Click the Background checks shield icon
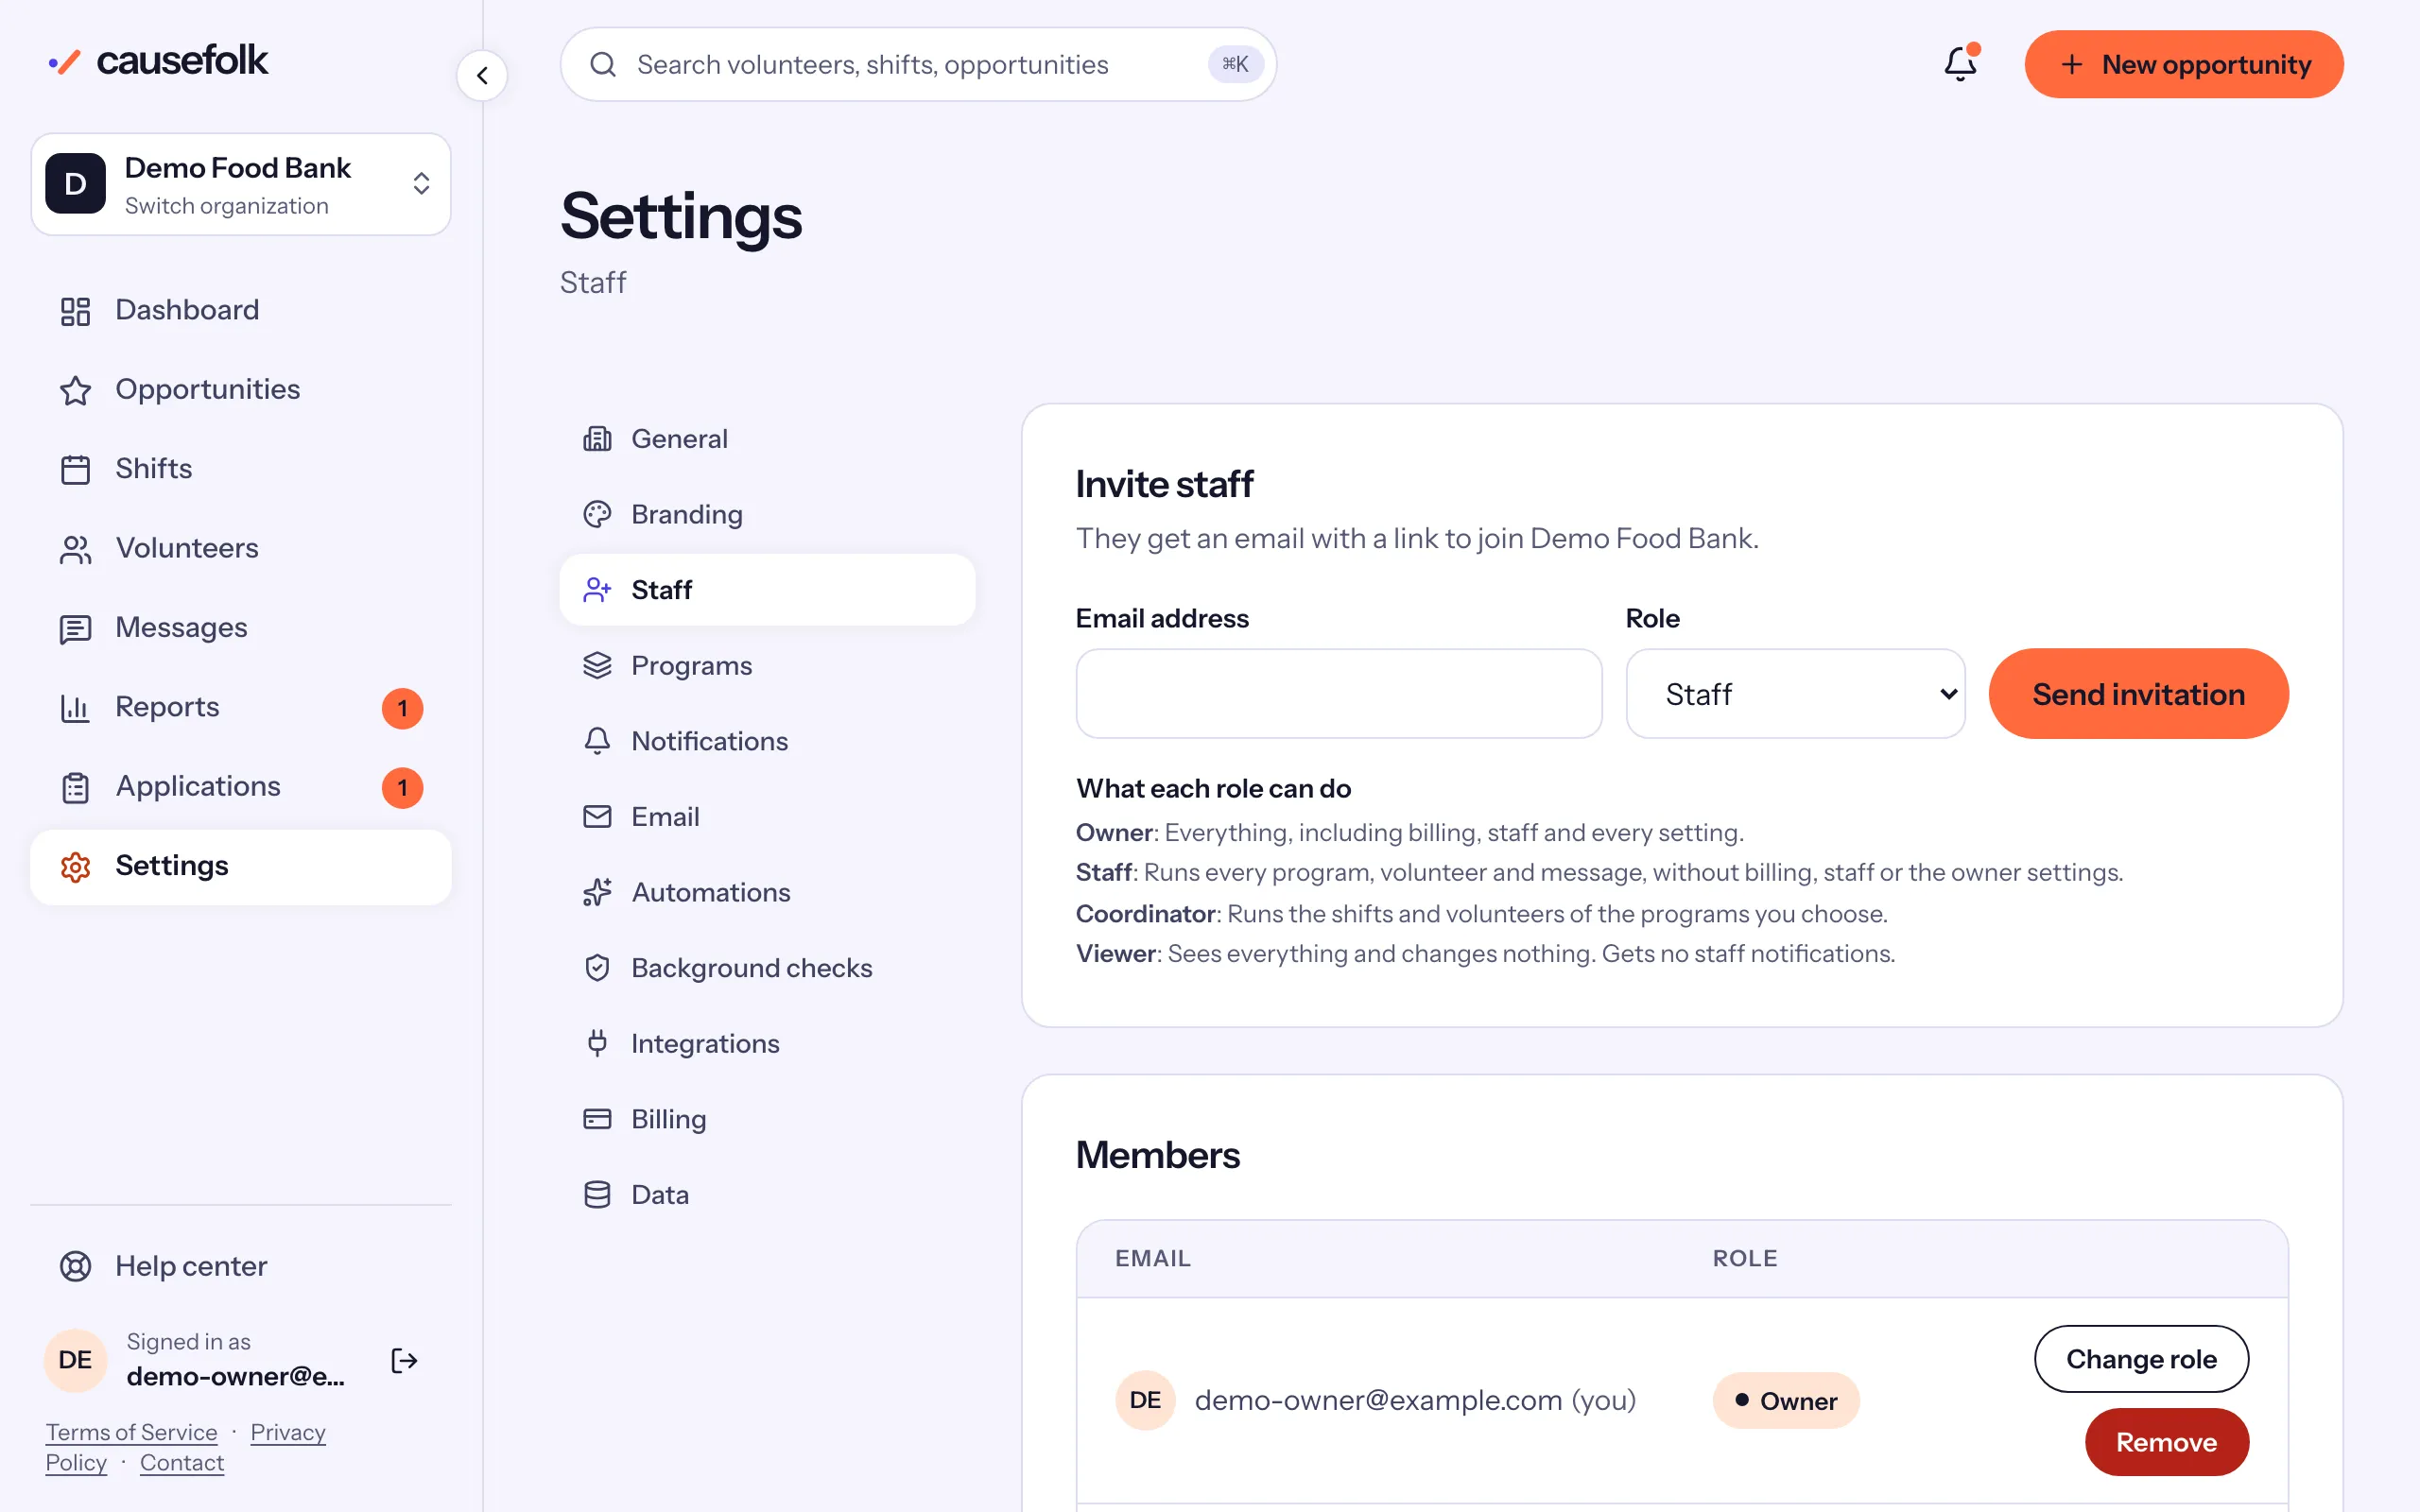 [x=597, y=968]
